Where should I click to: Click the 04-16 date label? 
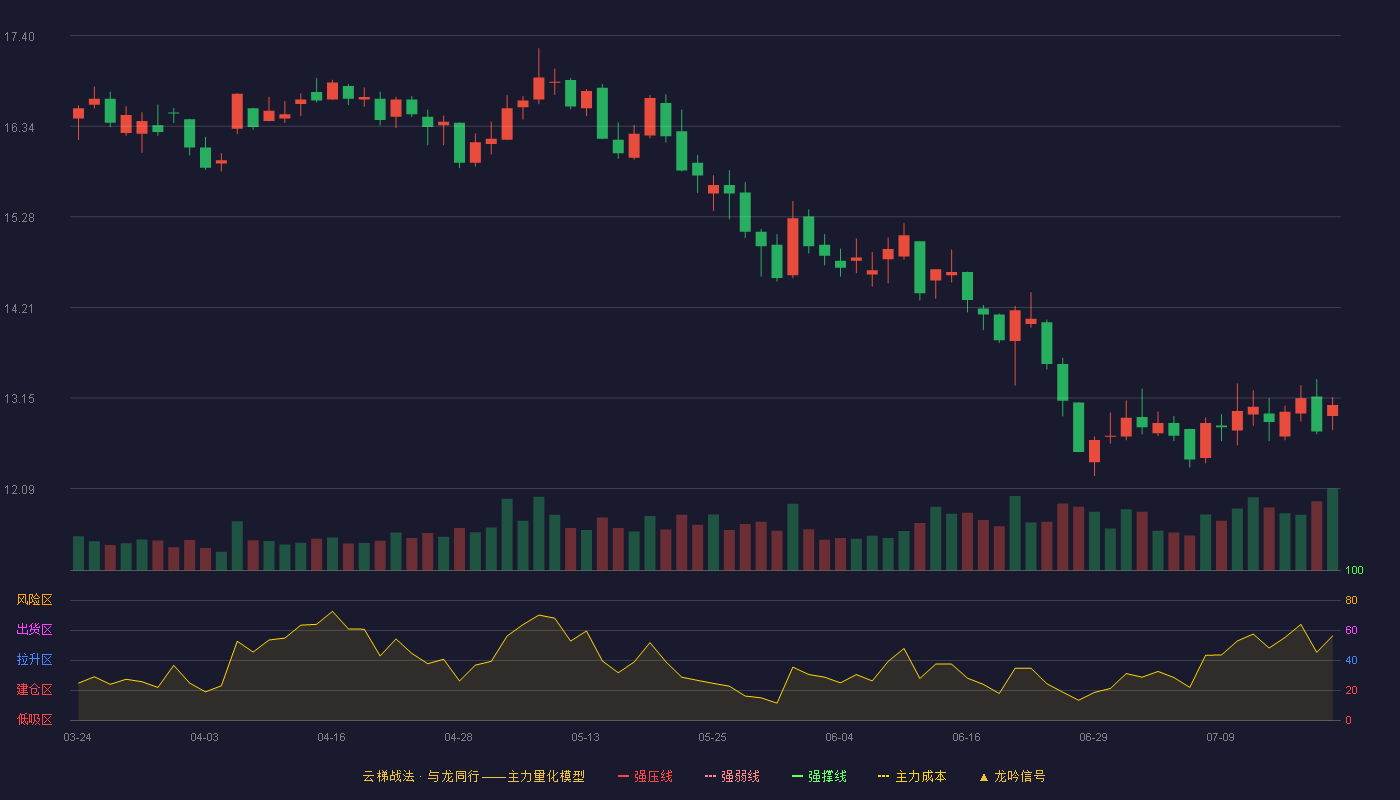click(x=331, y=737)
